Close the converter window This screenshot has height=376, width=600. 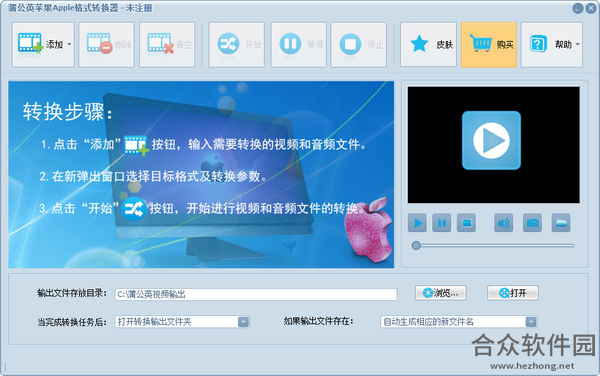pyautogui.click(x=591, y=8)
